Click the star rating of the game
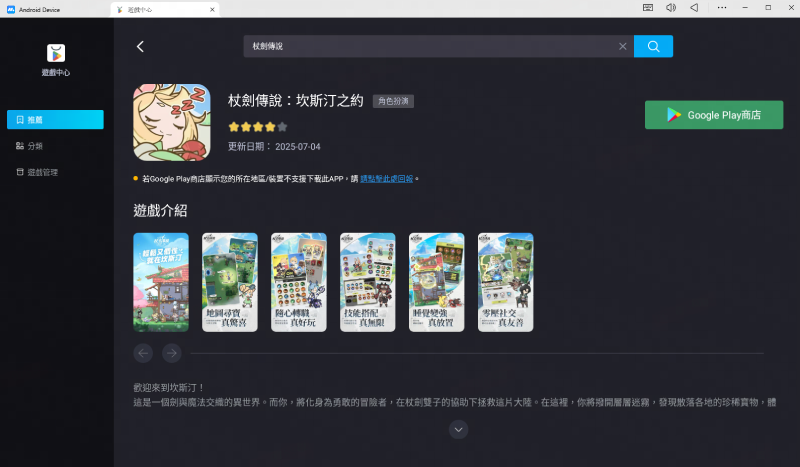 tap(258, 127)
